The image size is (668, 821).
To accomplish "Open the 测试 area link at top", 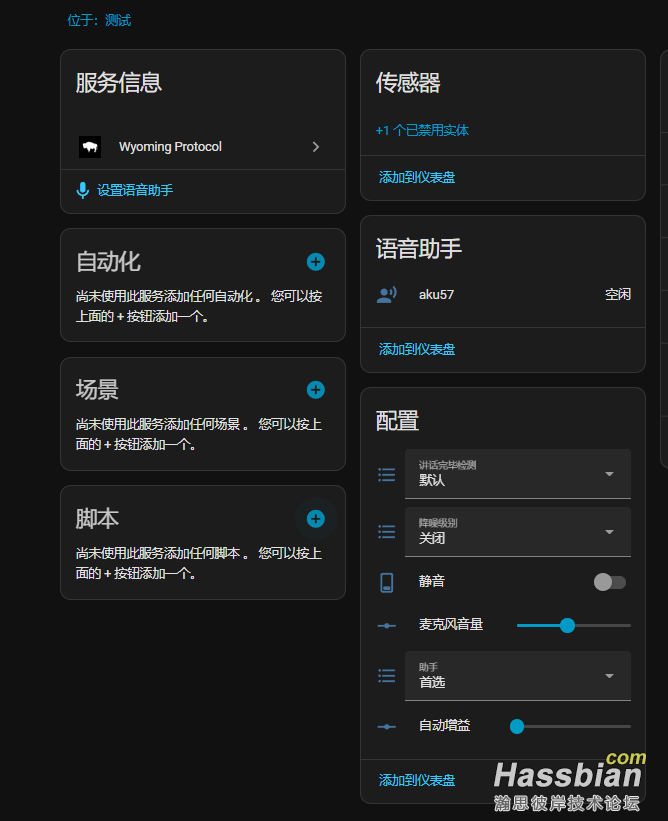I will (x=118, y=20).
